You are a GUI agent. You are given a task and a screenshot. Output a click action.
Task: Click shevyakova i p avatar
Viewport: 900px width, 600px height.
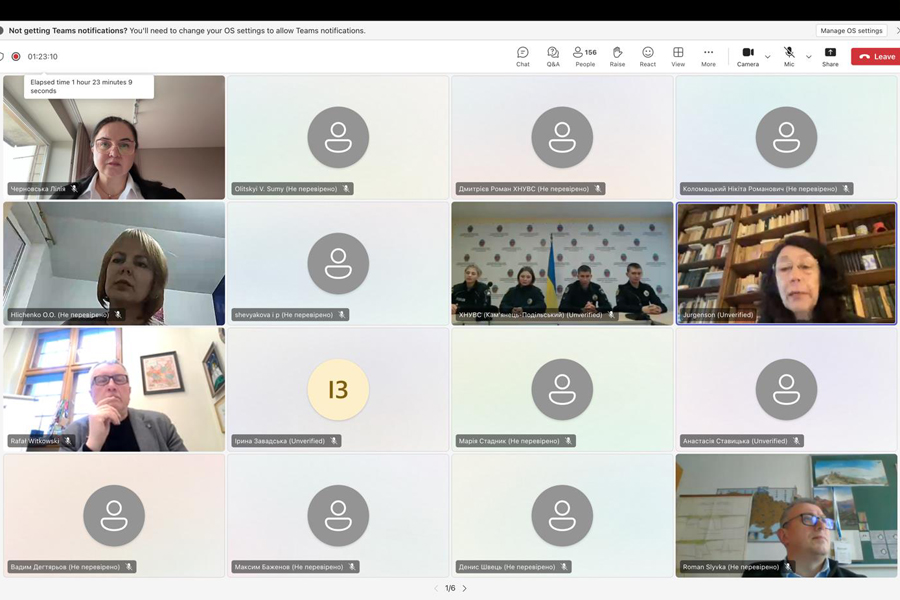pyautogui.click(x=338, y=263)
